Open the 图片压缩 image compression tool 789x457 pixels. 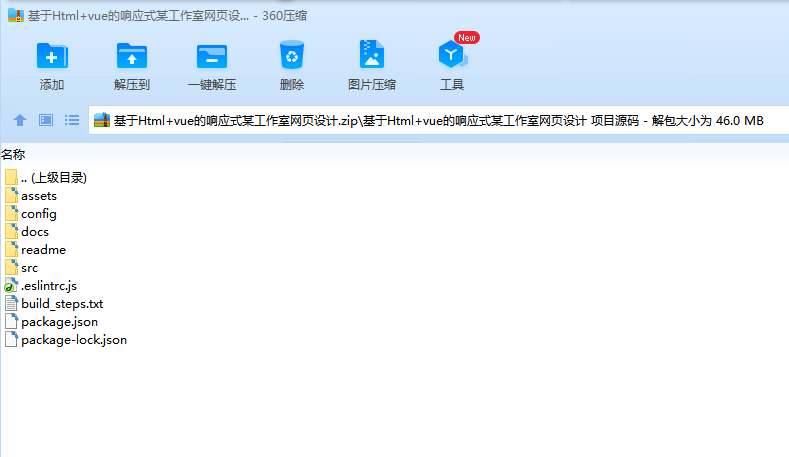pyautogui.click(x=372, y=54)
